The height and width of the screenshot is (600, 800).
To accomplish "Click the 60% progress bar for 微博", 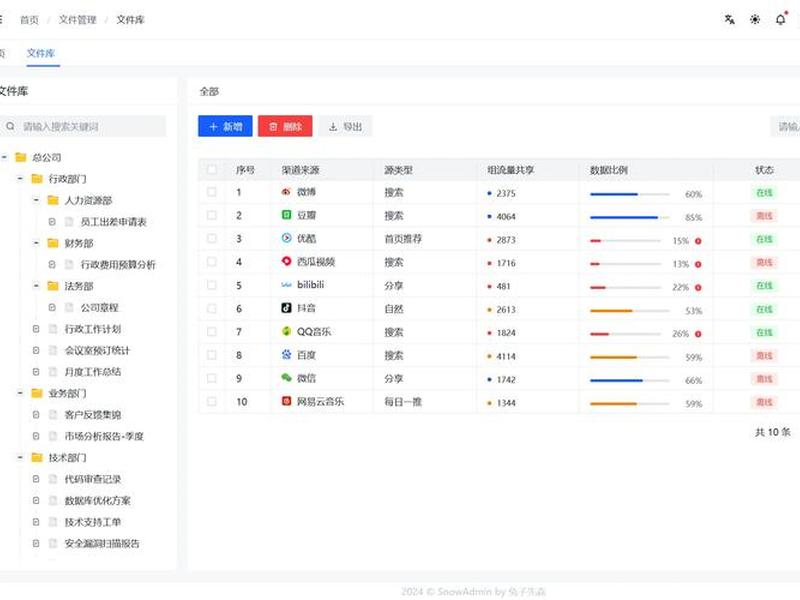I will point(630,194).
